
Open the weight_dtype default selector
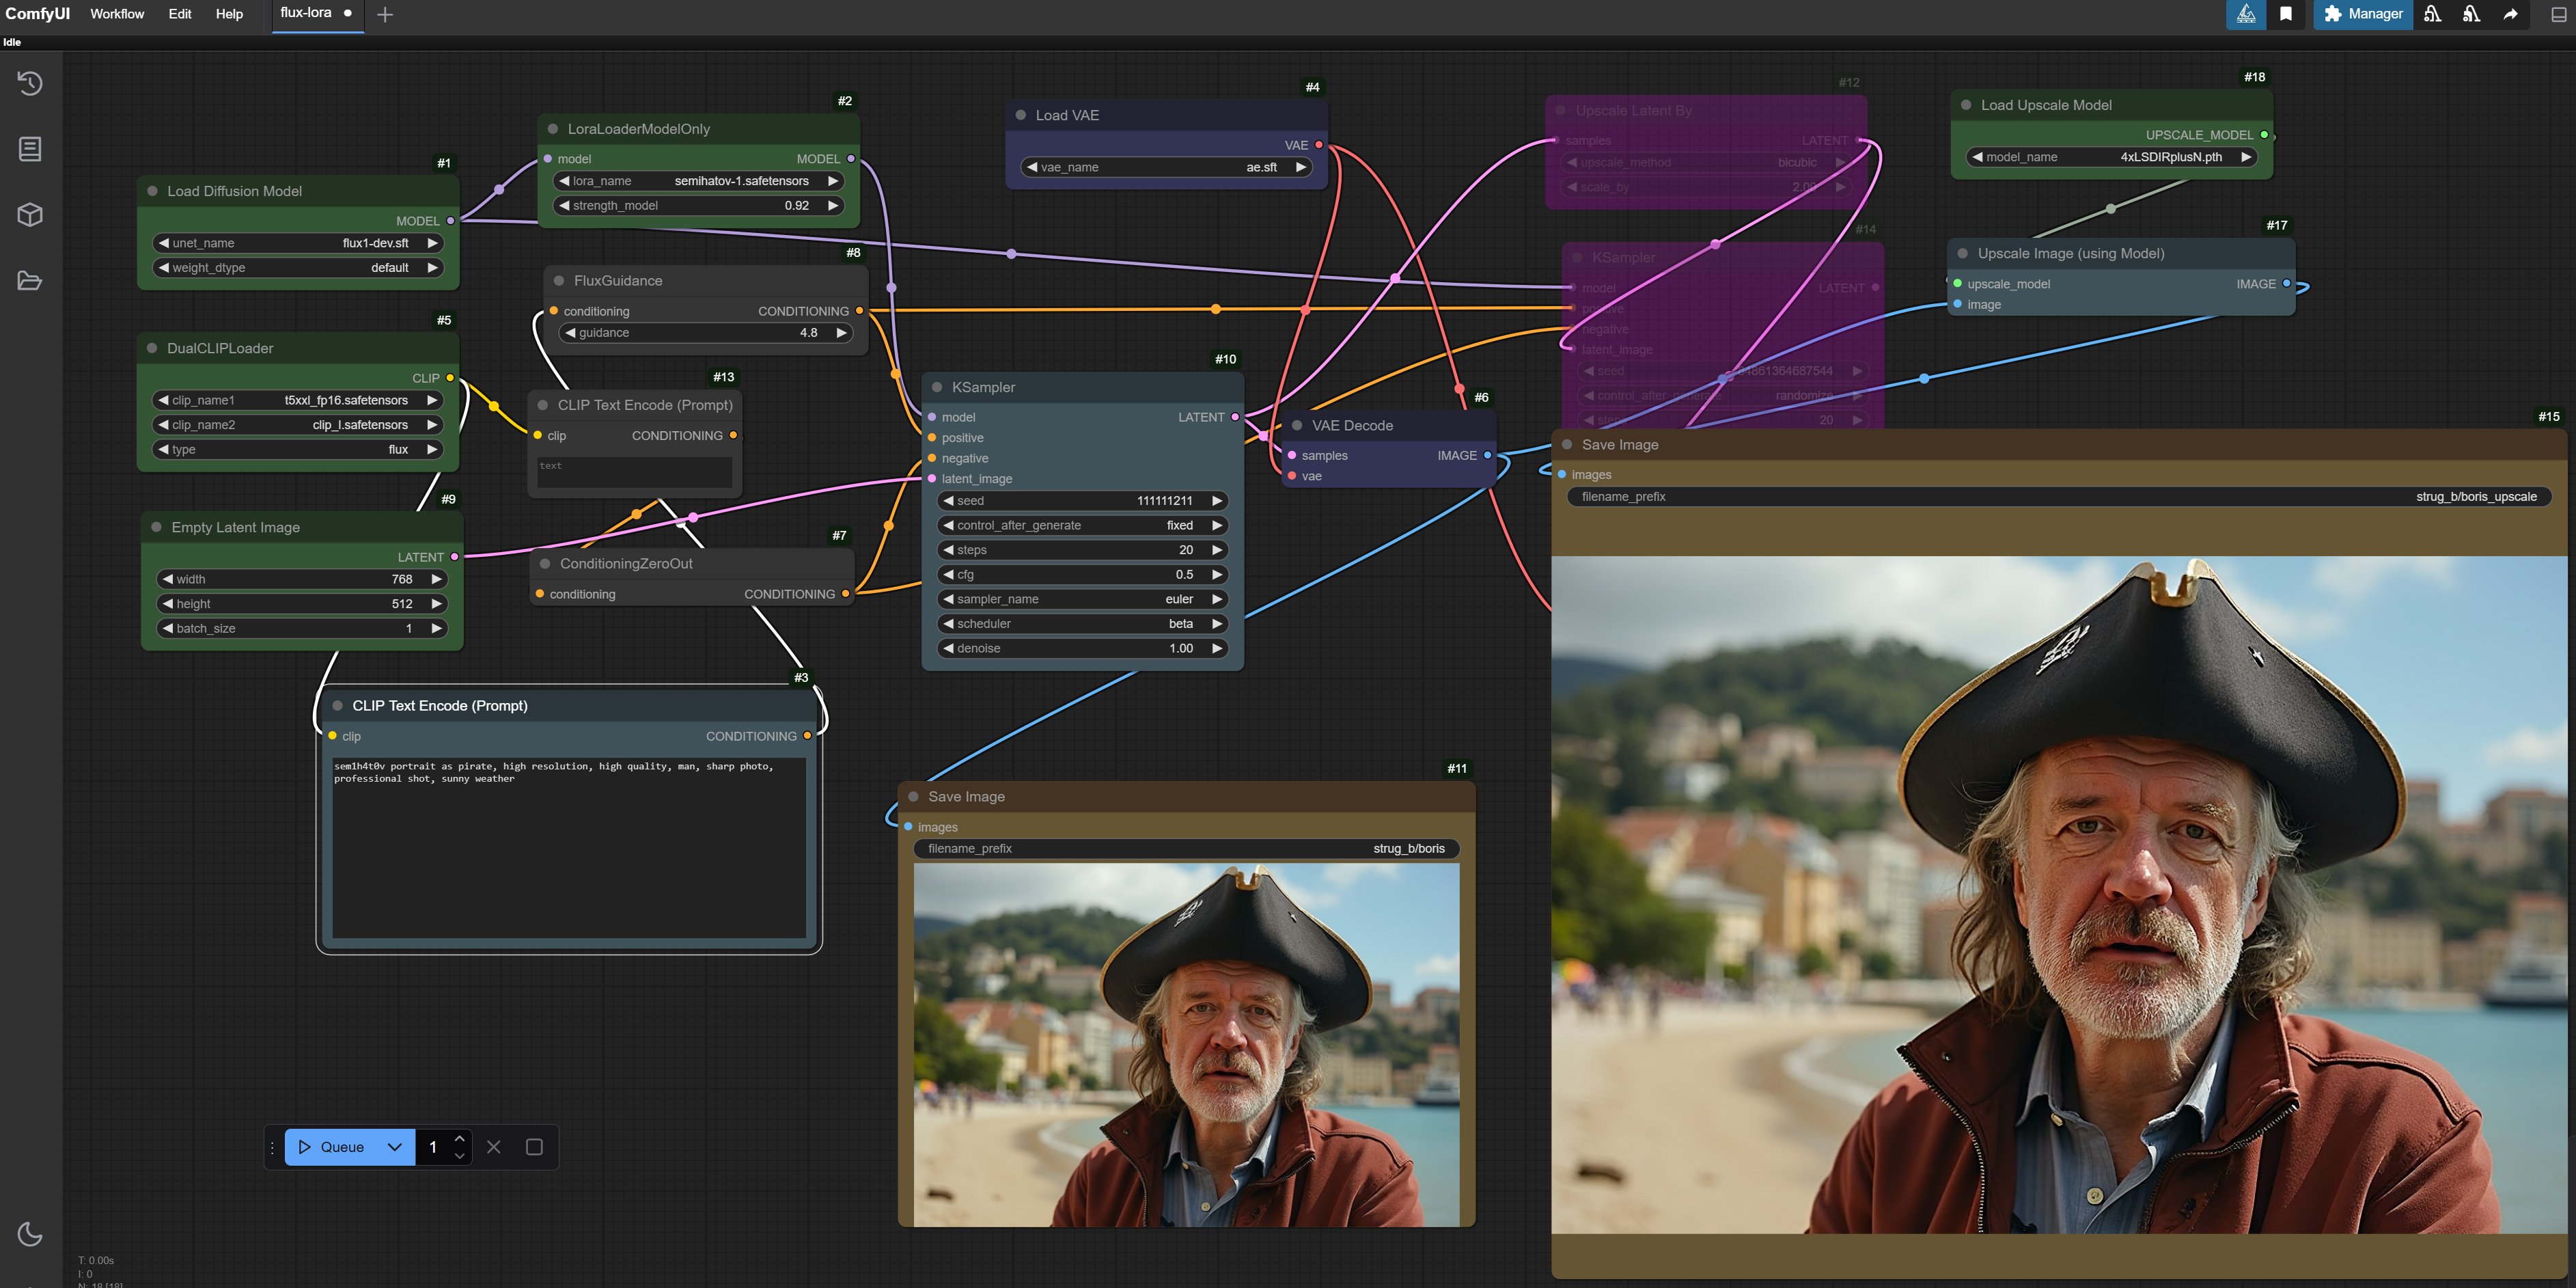[x=298, y=268]
